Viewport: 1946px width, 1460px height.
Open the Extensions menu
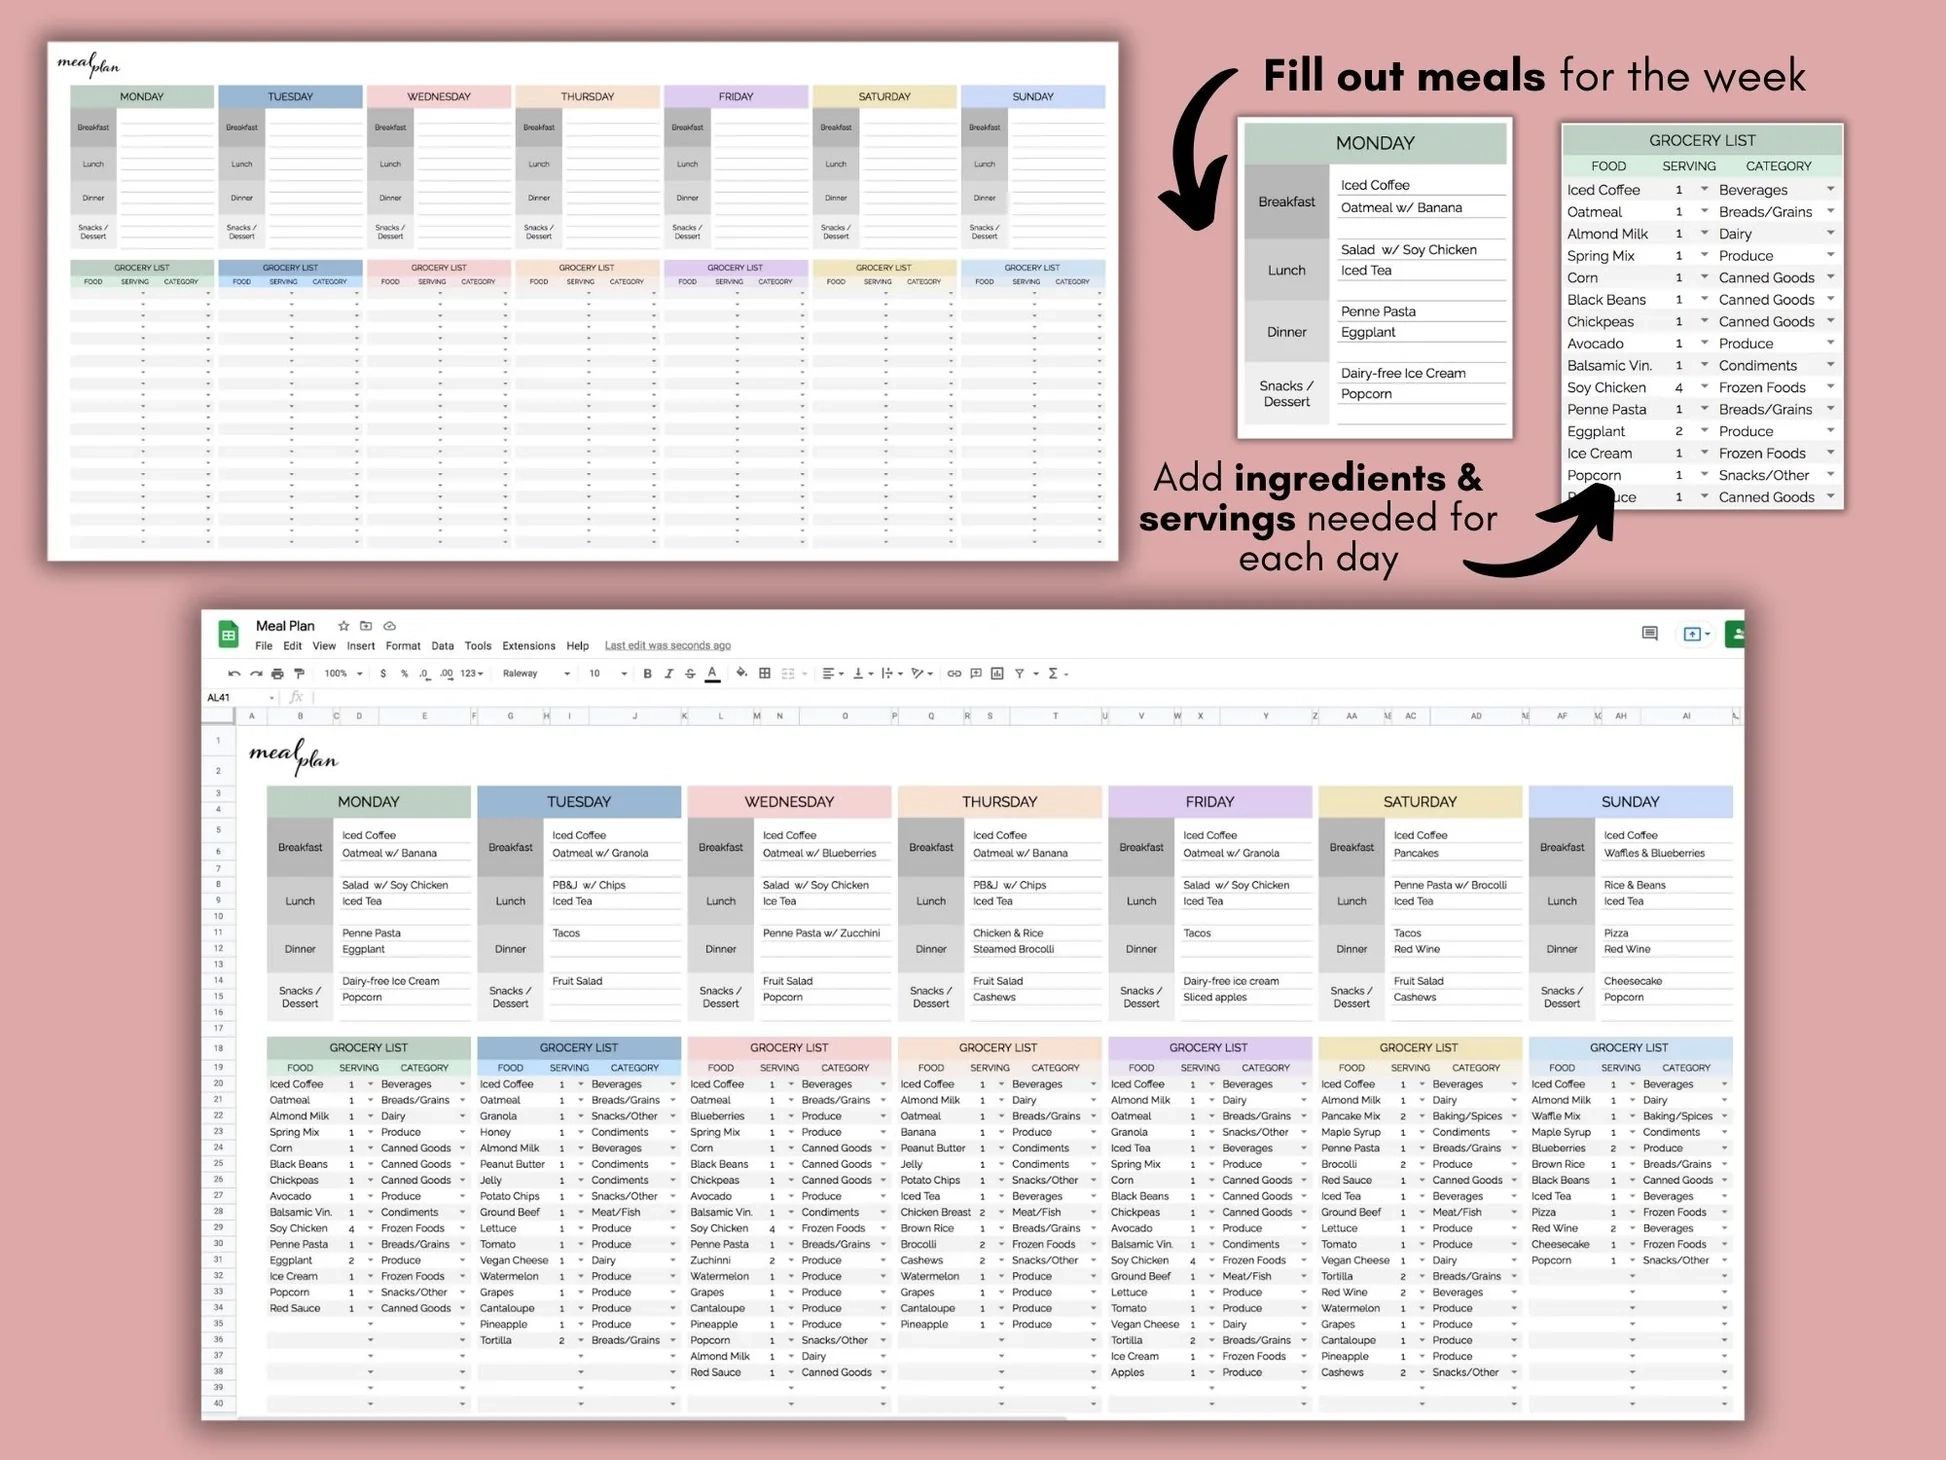[528, 645]
